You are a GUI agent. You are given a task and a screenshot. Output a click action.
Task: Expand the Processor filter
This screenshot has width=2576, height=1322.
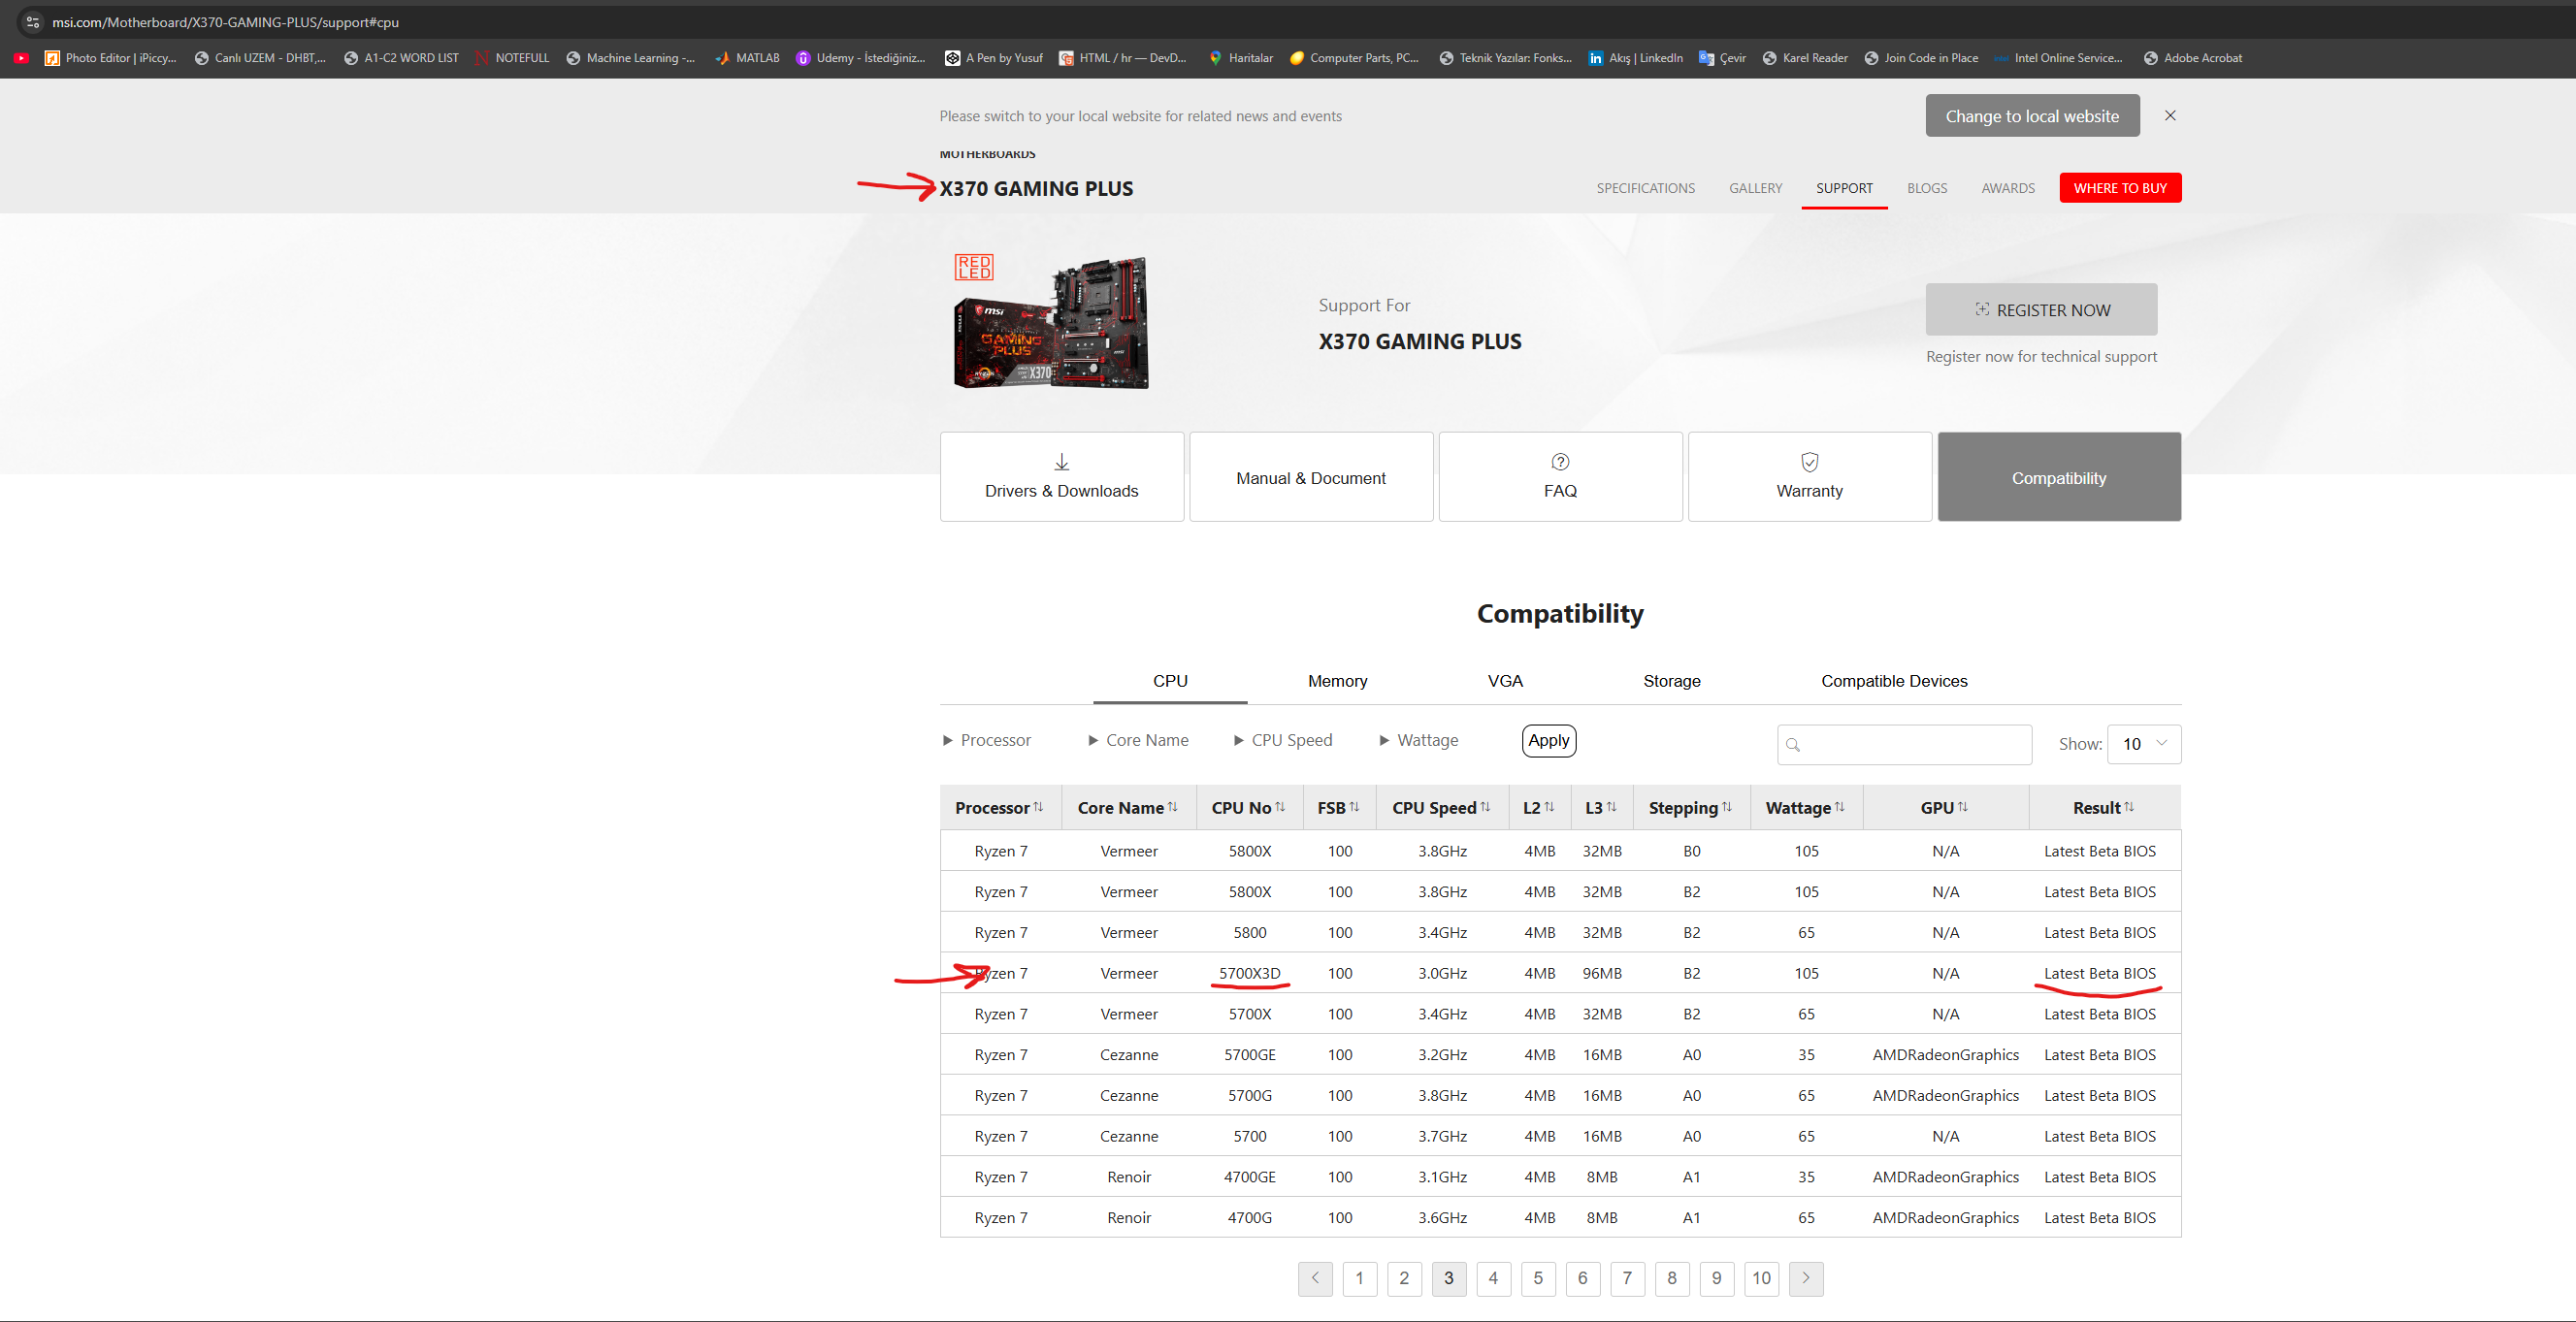tap(986, 740)
